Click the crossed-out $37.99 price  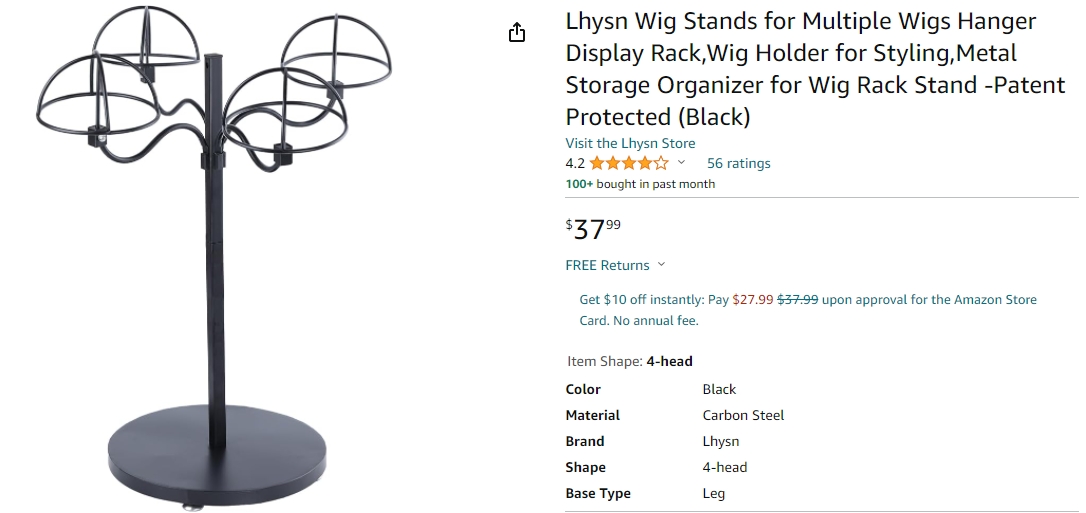(x=798, y=299)
